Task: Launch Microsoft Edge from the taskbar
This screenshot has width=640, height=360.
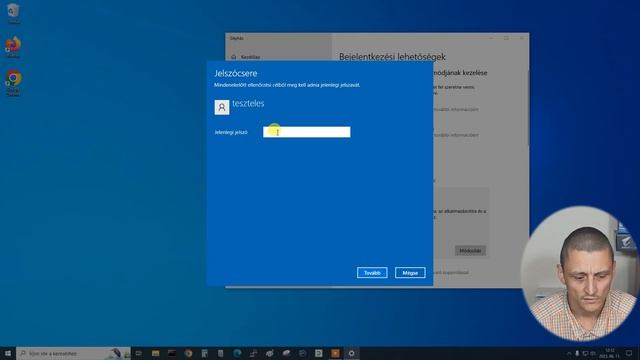Action: tap(237, 353)
